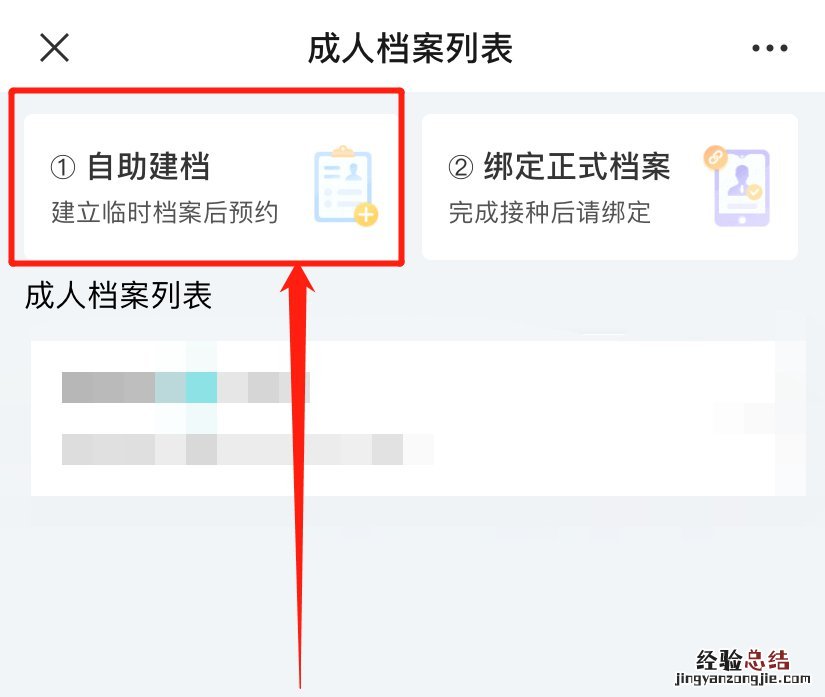Screen dimensions: 825x697
Task: Open the three-dot more options menu
Action: [x=769, y=48]
